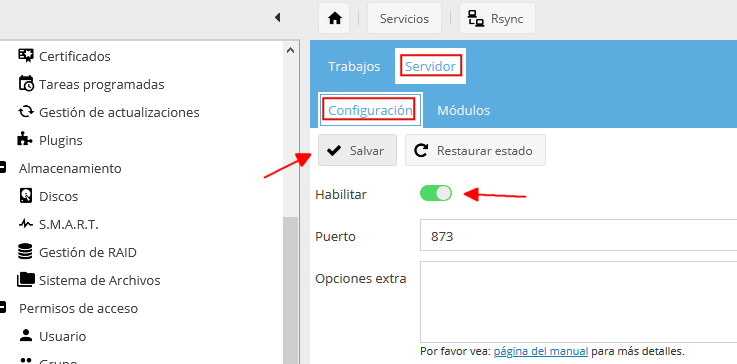The height and width of the screenshot is (364, 737).
Task: Click the Restaurar estado button
Action: tap(475, 150)
